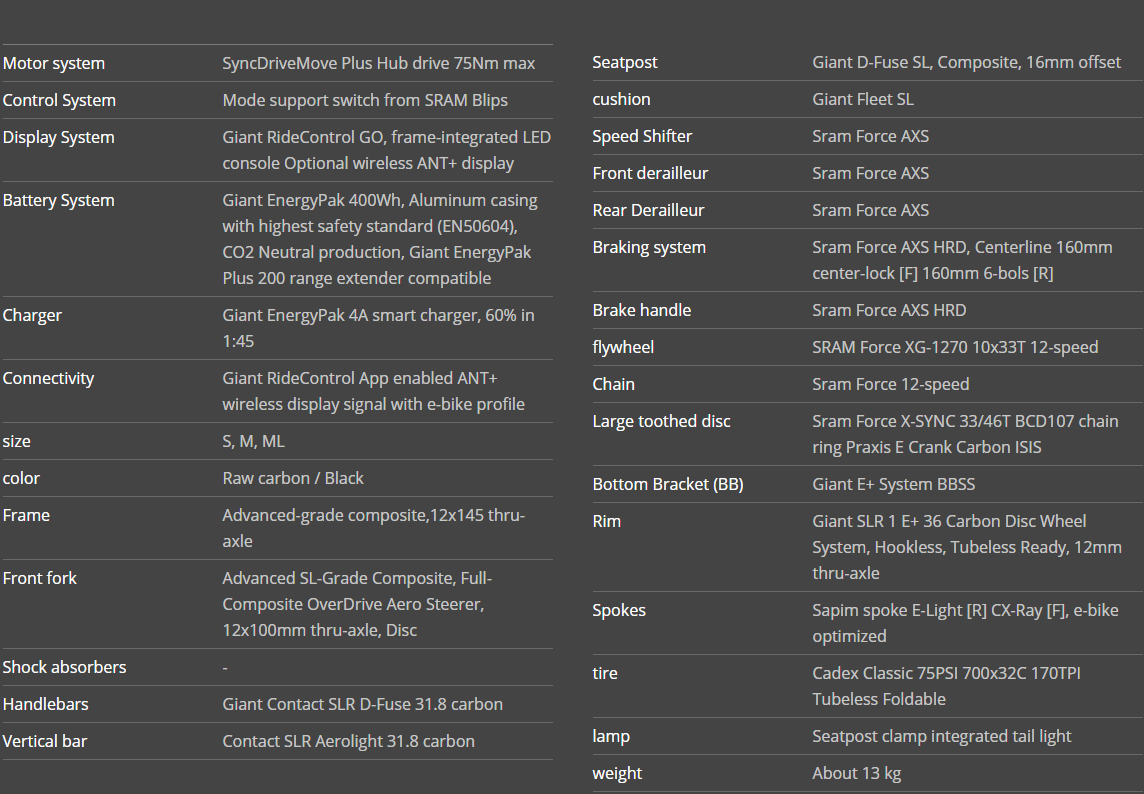
Task: Click the Braking system label
Action: 649,248
